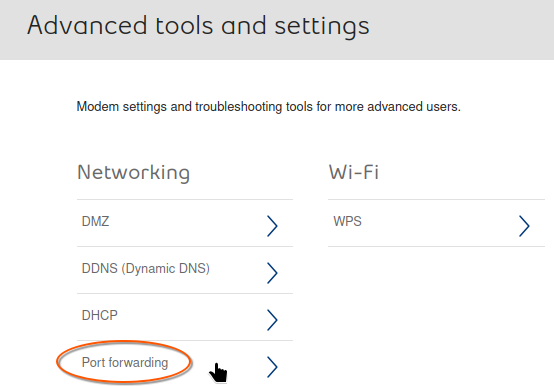Click the word "forwarding" in the Port entry
The width and height of the screenshot is (554, 386).
tap(138, 363)
